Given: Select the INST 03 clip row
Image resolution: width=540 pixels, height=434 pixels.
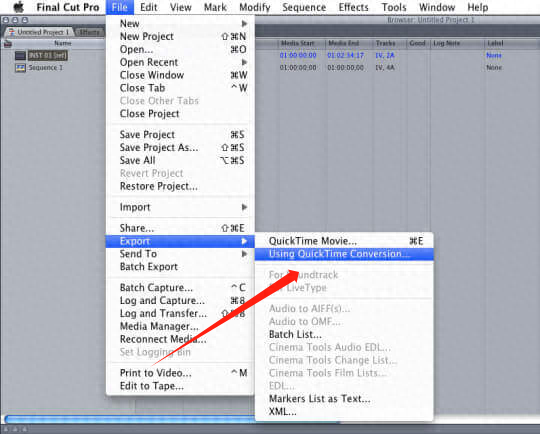Looking at the screenshot, I should [48, 55].
